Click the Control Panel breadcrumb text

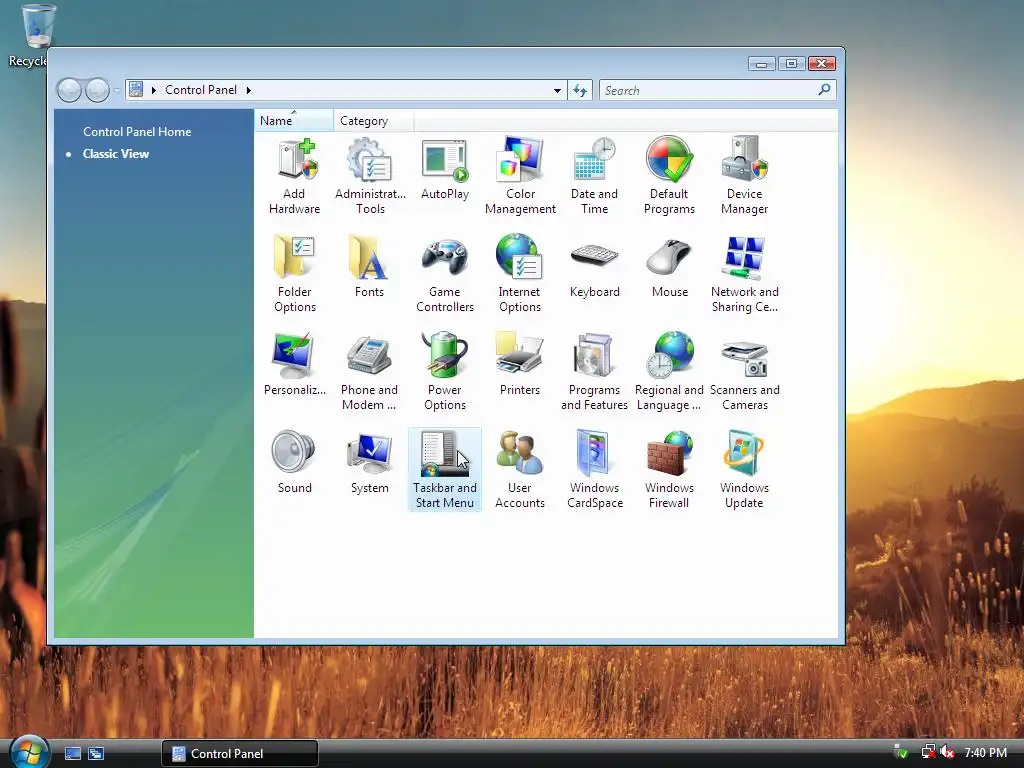pos(201,90)
